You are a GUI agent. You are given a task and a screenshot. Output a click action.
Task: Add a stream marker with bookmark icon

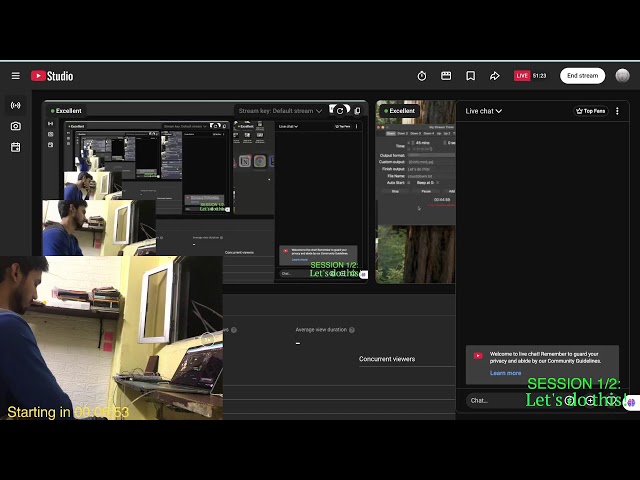click(470, 76)
